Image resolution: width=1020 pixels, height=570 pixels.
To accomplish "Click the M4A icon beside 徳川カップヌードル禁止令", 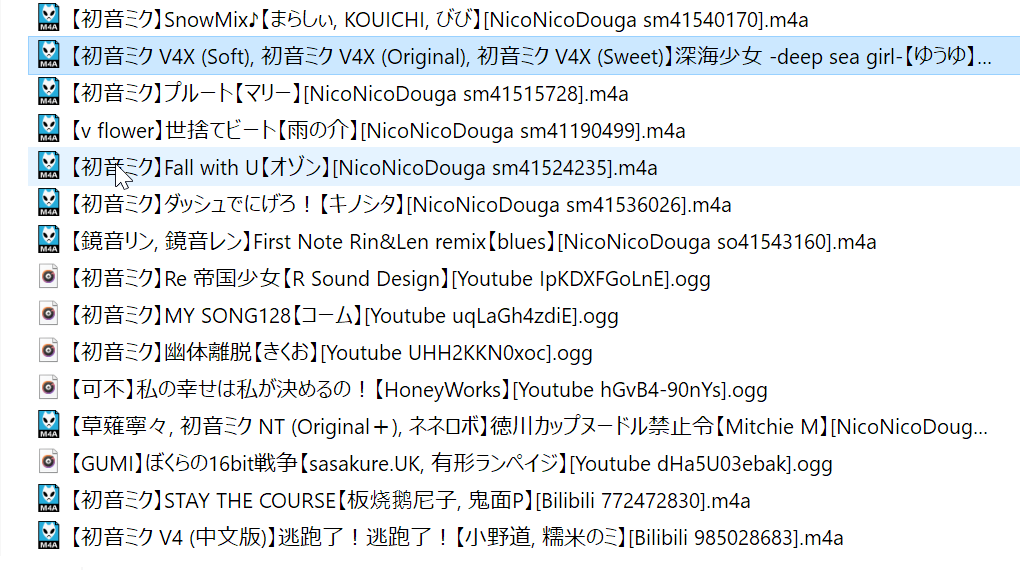I will pos(49,425).
